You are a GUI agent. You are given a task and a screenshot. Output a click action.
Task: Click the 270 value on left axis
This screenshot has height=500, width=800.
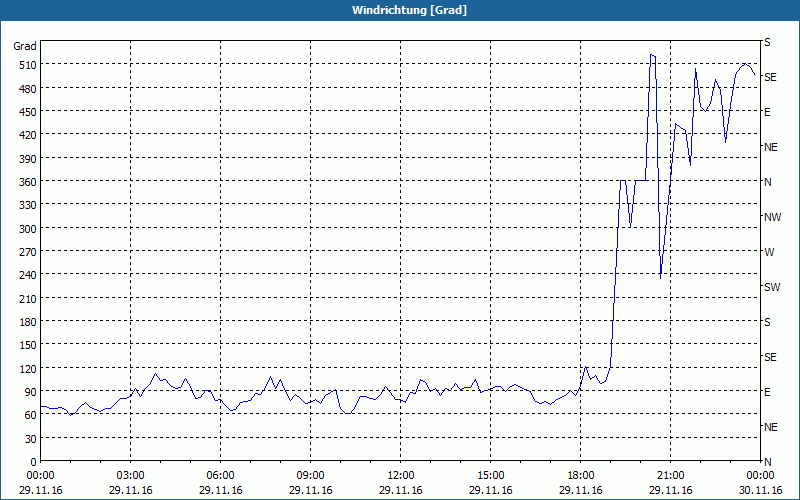(x=28, y=252)
